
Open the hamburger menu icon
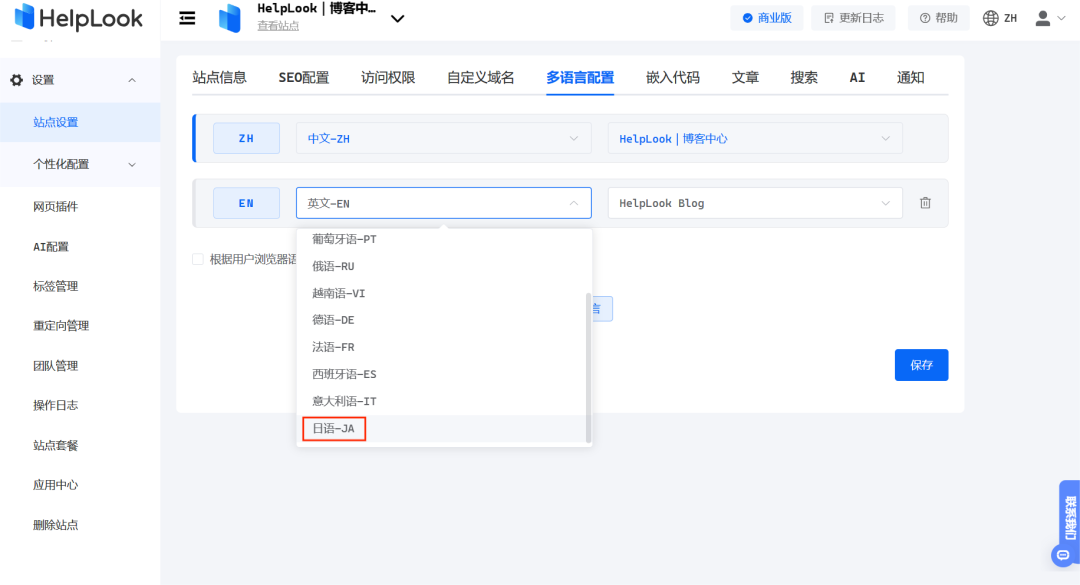(187, 17)
